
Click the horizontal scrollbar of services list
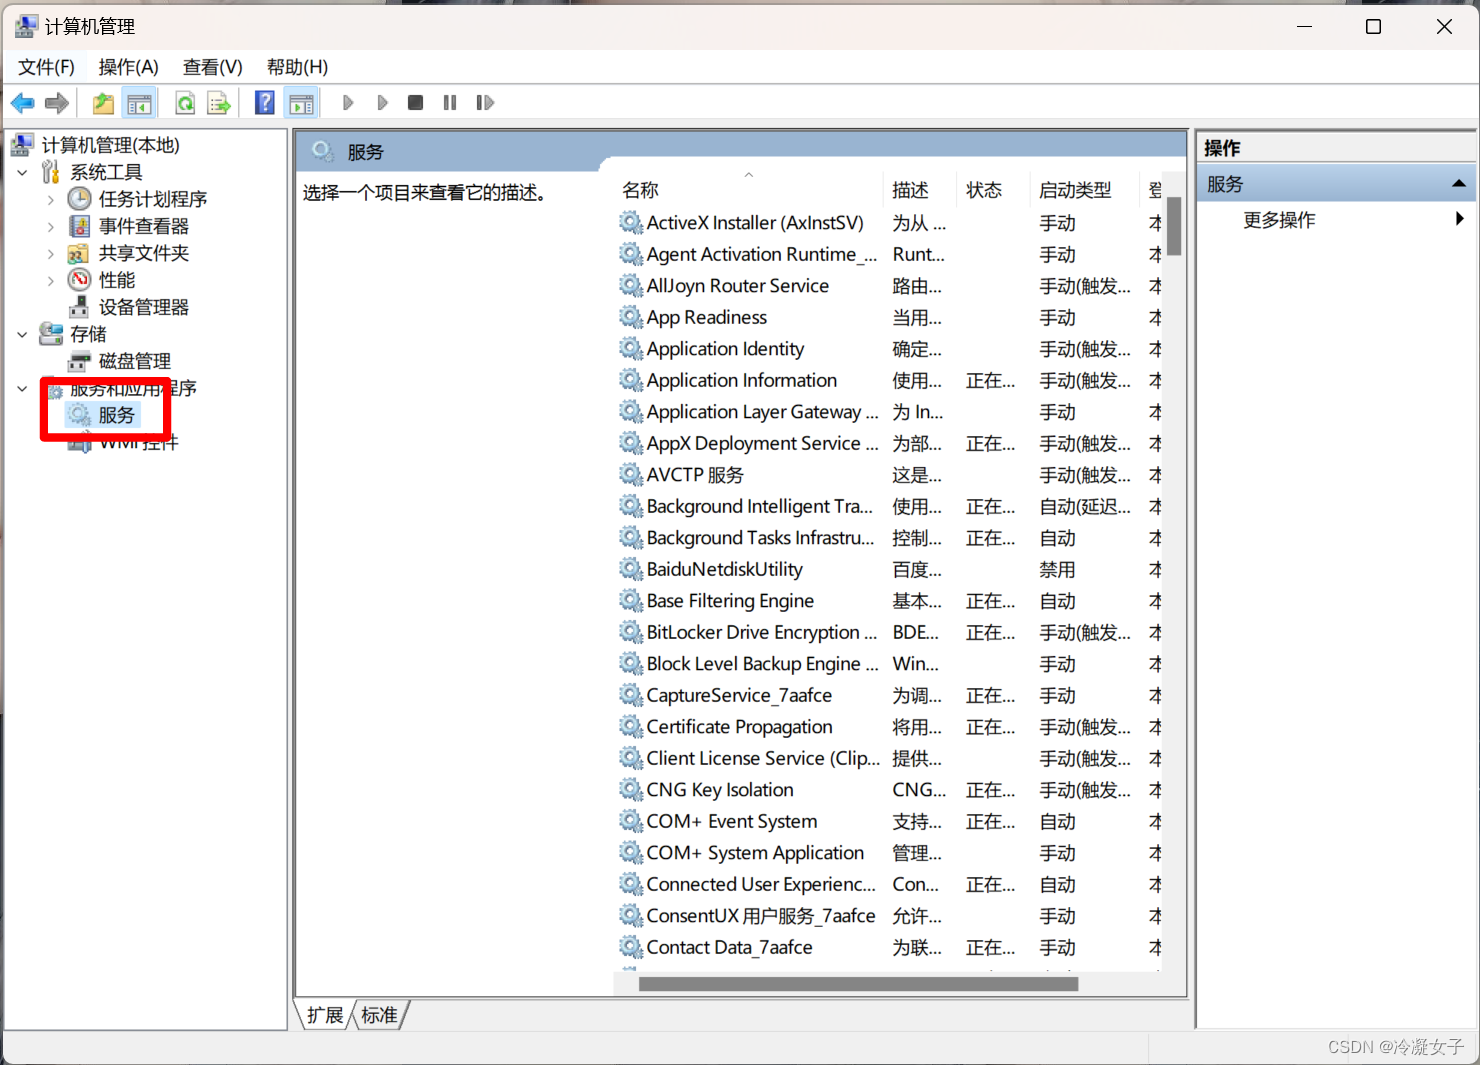pyautogui.click(x=858, y=984)
